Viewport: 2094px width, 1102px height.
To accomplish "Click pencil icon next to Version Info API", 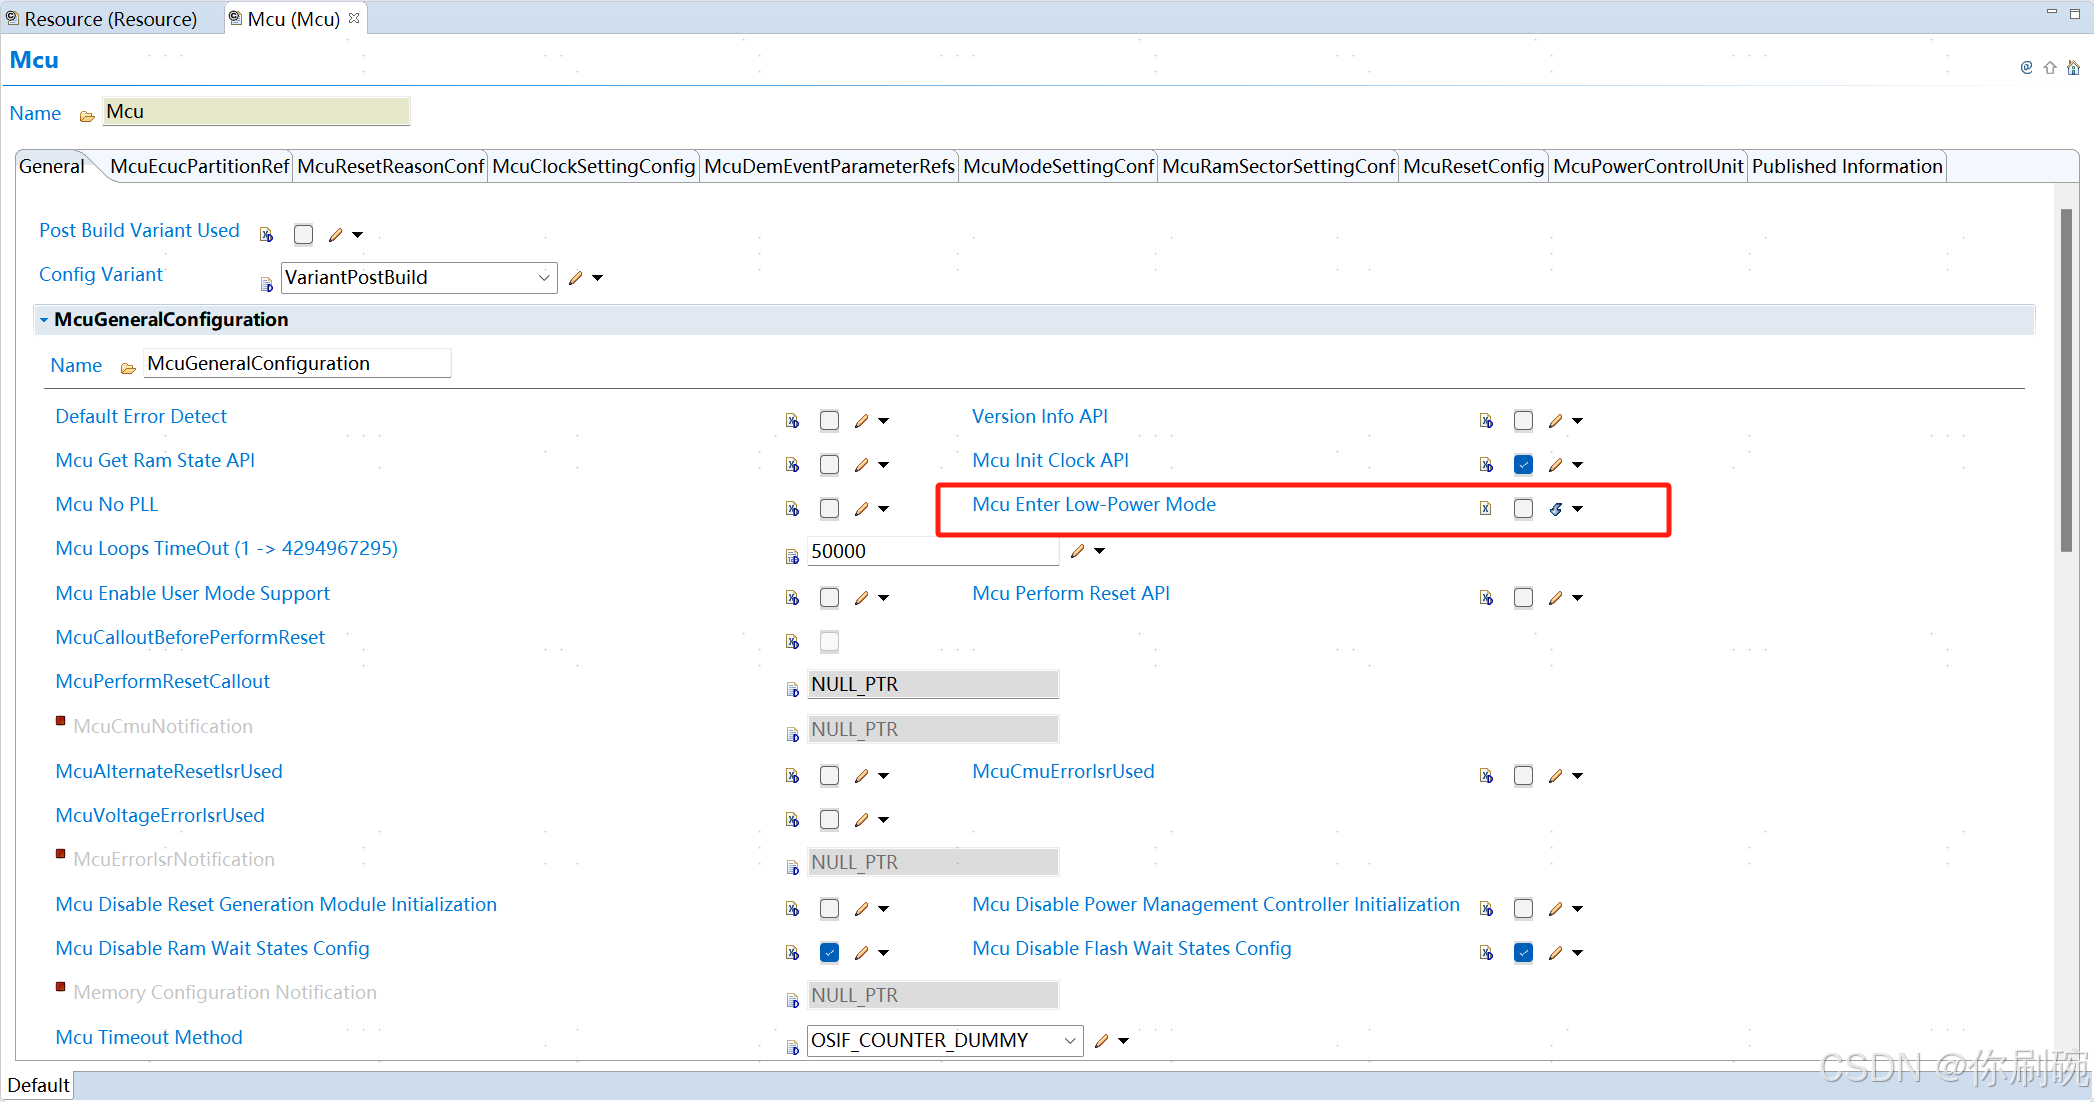I will point(1556,421).
